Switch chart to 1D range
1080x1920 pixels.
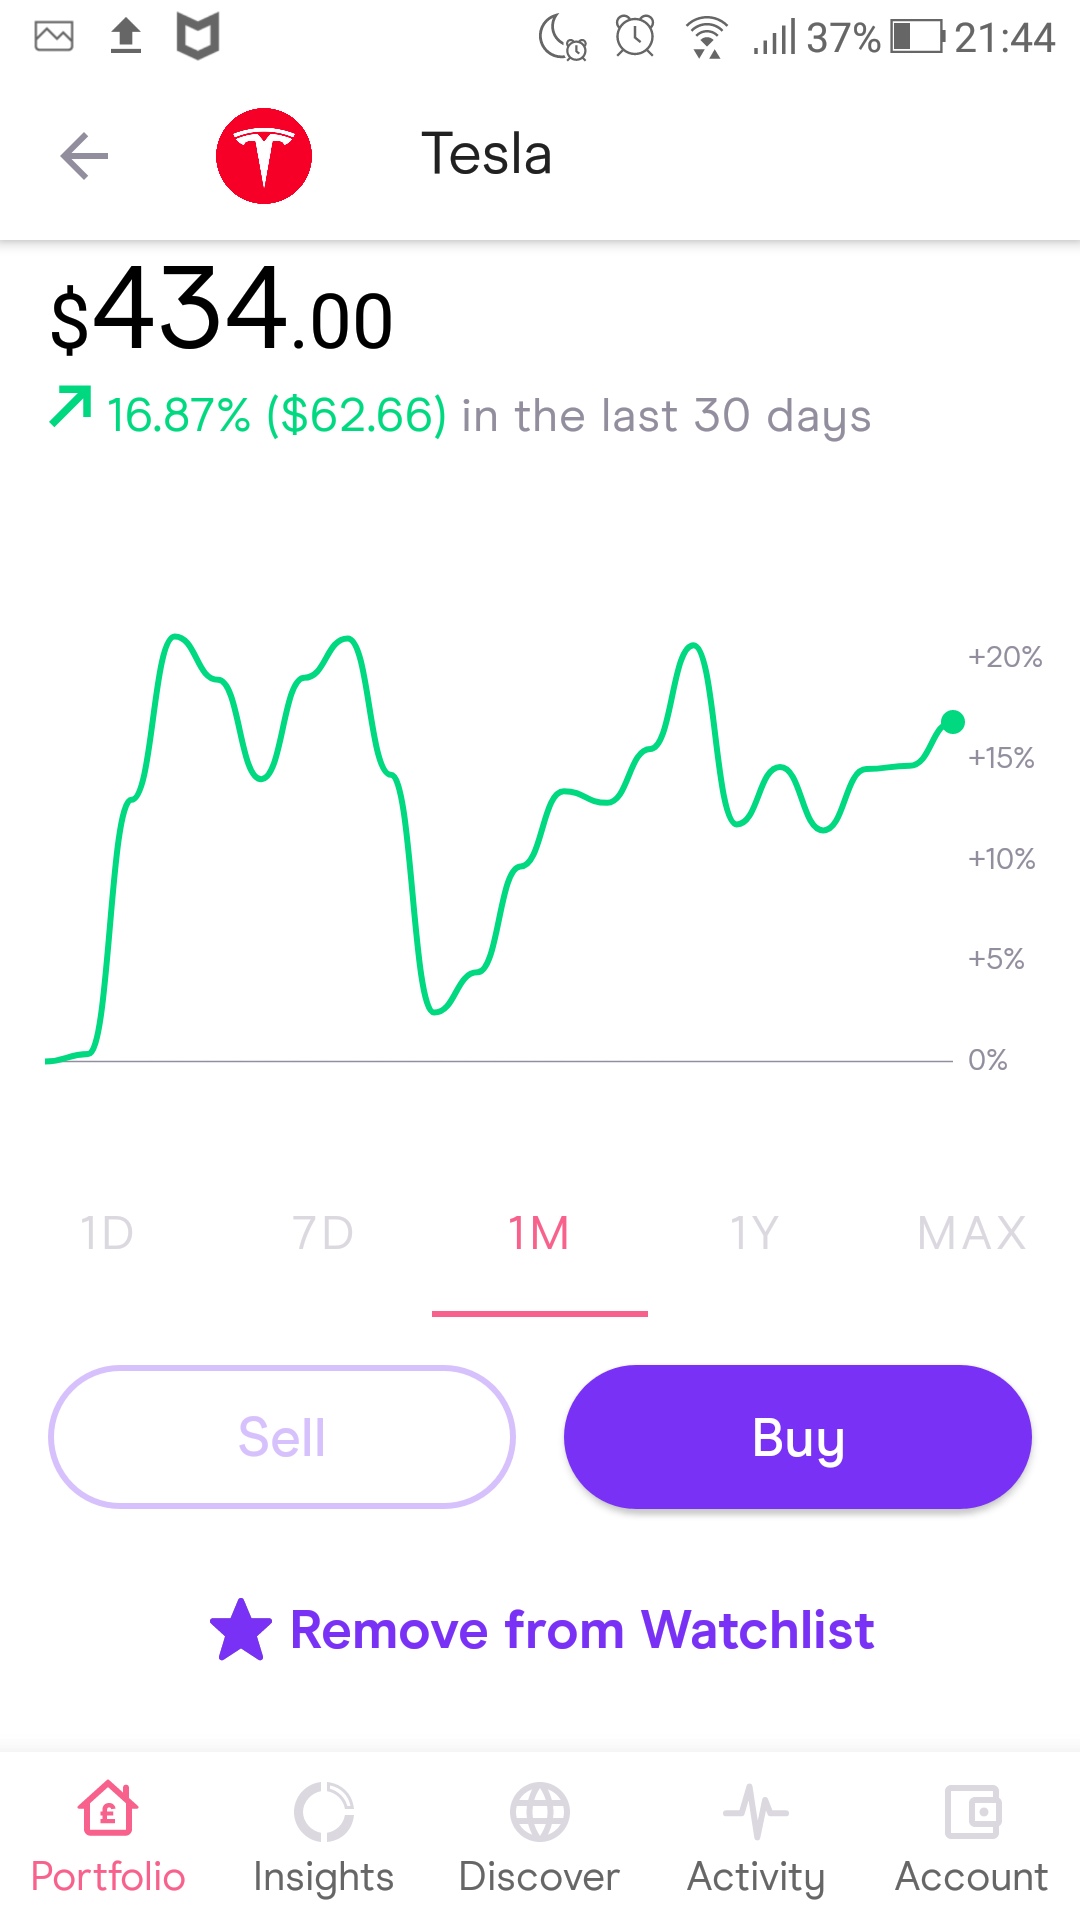pyautogui.click(x=107, y=1233)
